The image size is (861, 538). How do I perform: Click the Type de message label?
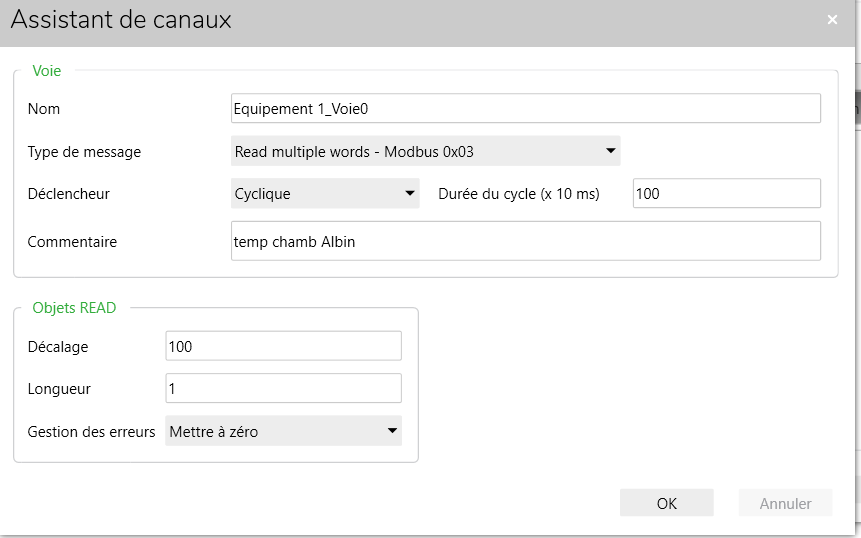(x=84, y=153)
